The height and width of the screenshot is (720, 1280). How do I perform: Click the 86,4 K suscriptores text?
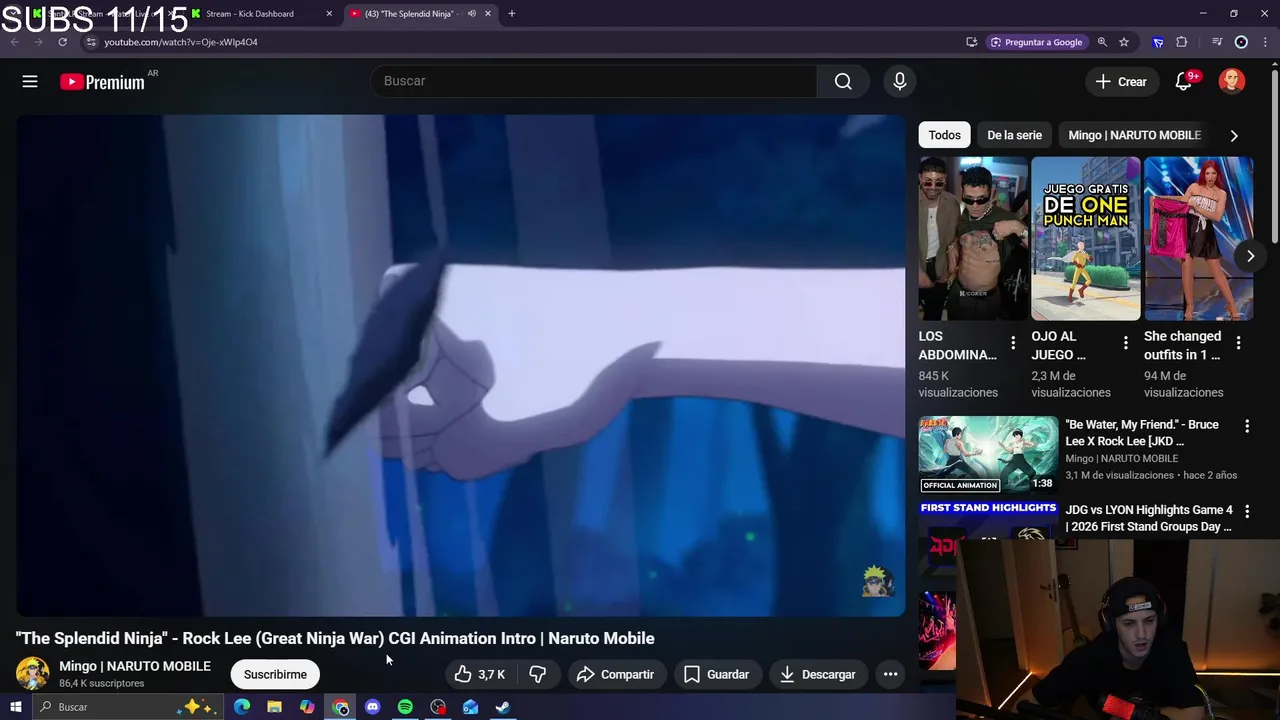[102, 684]
